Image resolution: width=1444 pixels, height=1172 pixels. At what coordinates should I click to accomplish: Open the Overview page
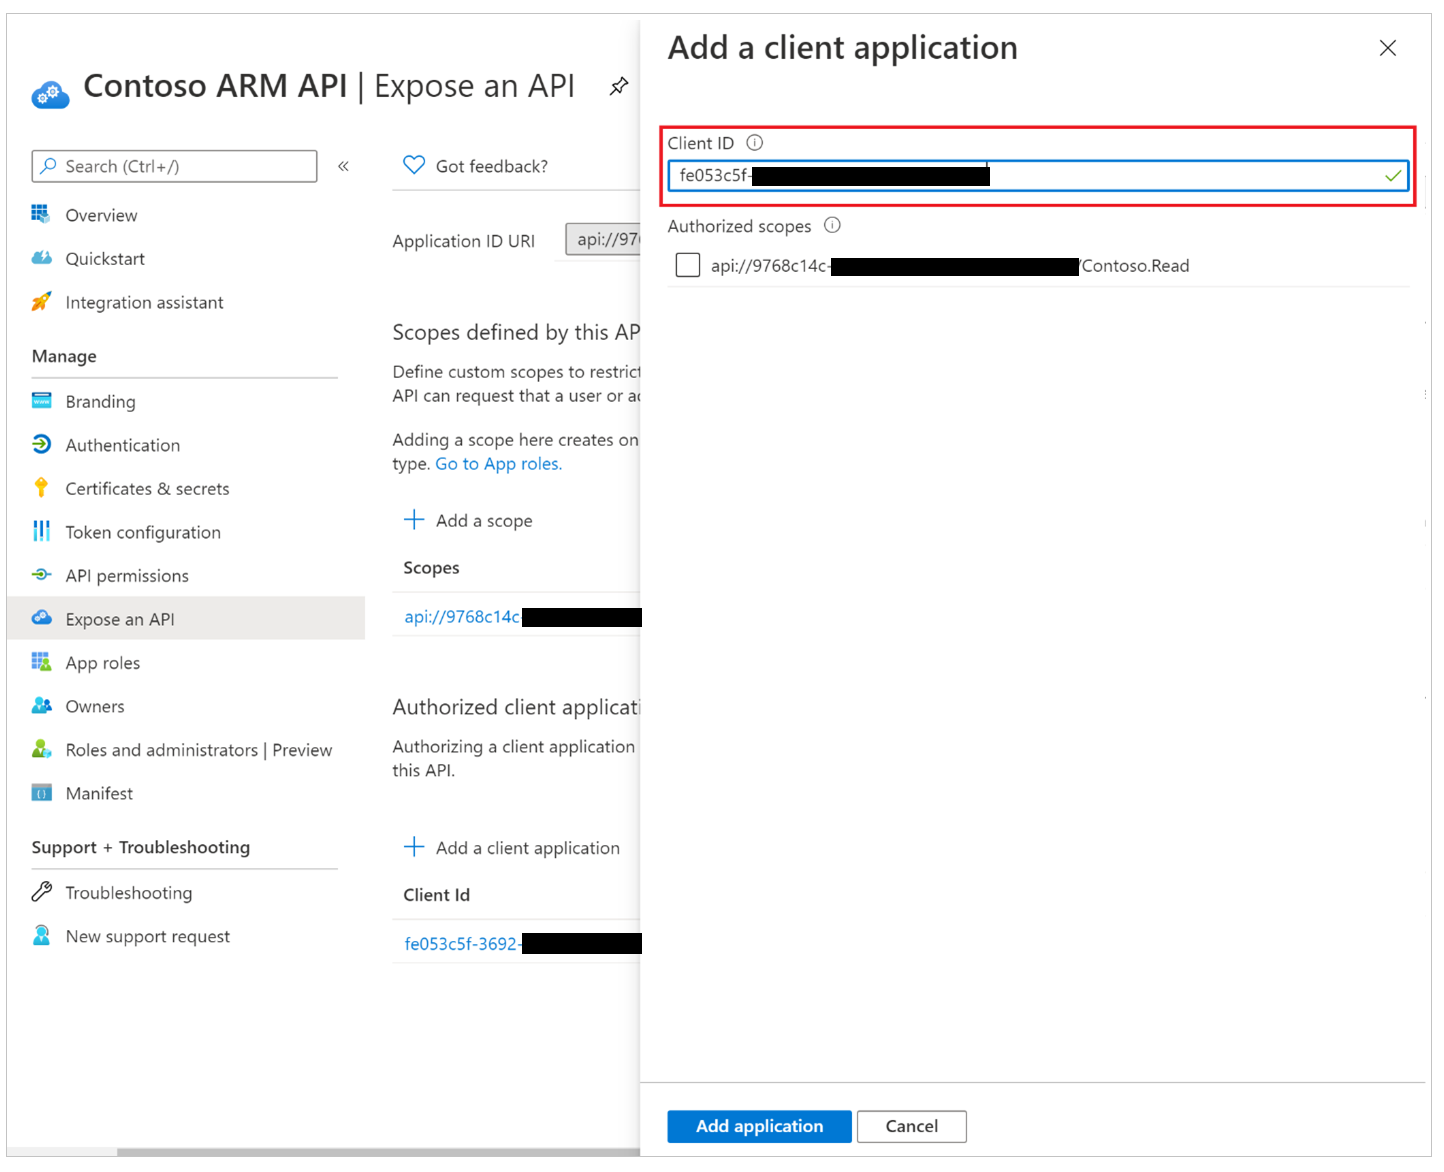point(101,214)
